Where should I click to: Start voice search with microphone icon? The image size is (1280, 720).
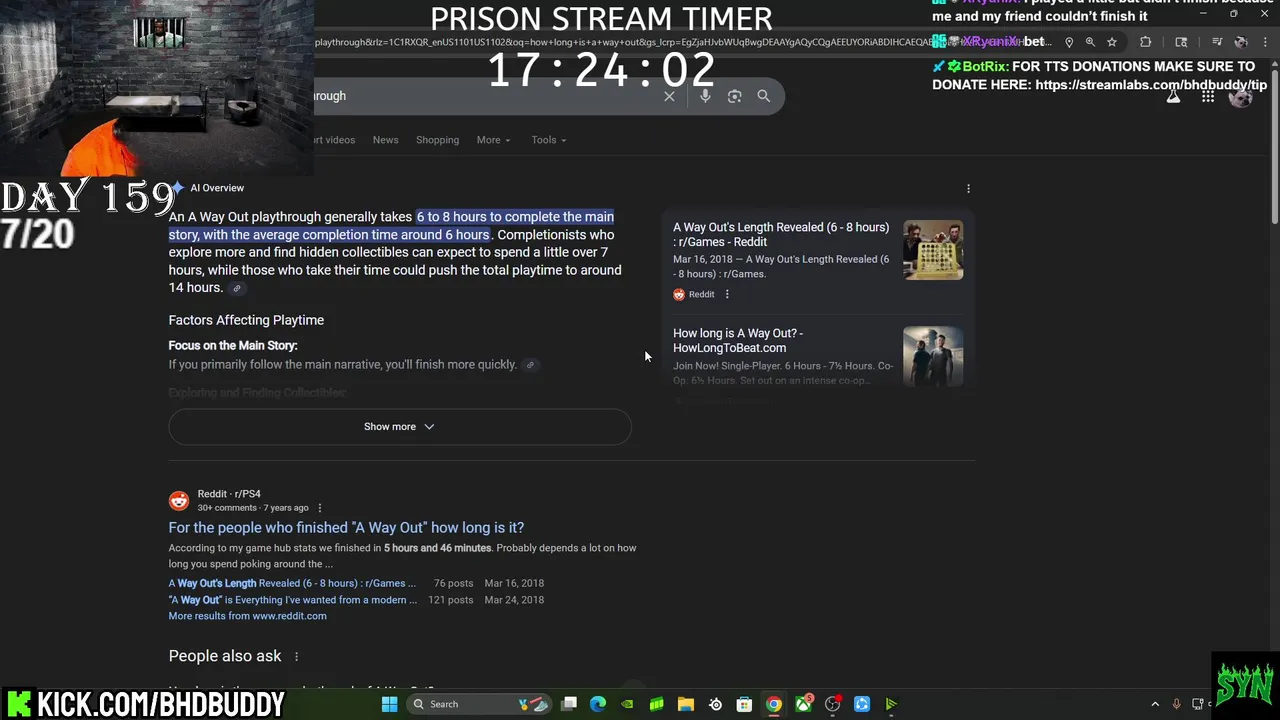(x=705, y=96)
